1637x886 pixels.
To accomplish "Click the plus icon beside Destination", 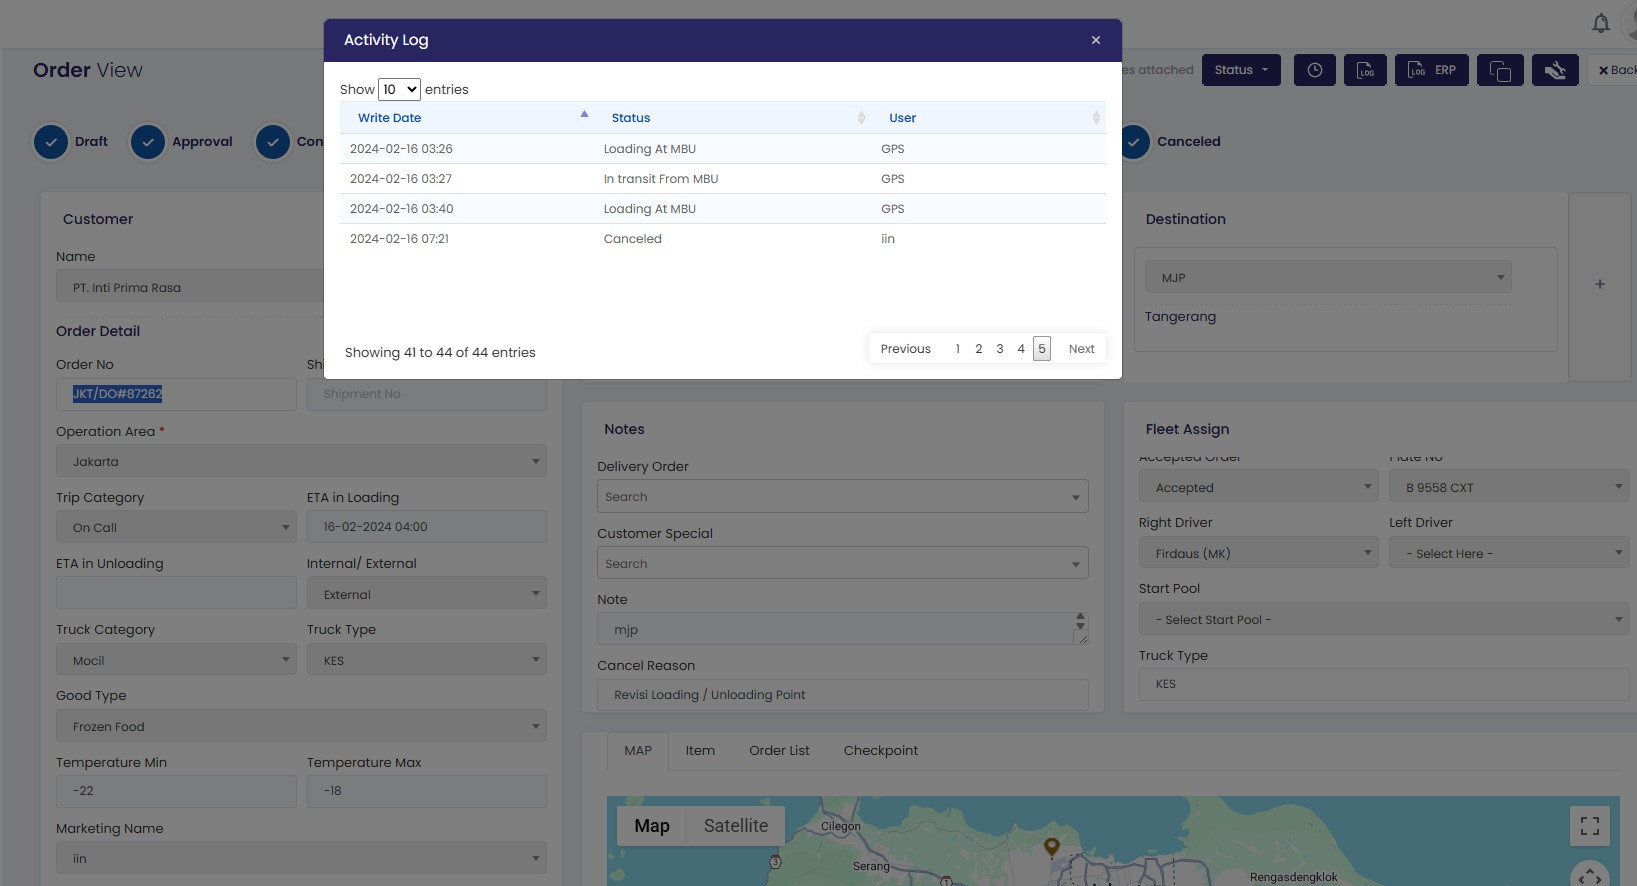I will [1600, 285].
